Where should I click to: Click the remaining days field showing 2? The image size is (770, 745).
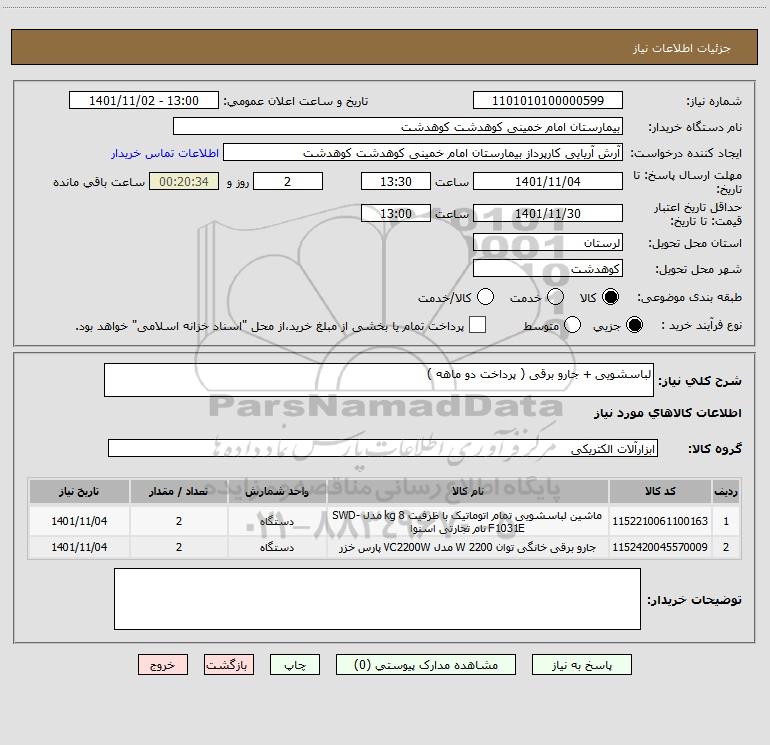click(x=288, y=181)
